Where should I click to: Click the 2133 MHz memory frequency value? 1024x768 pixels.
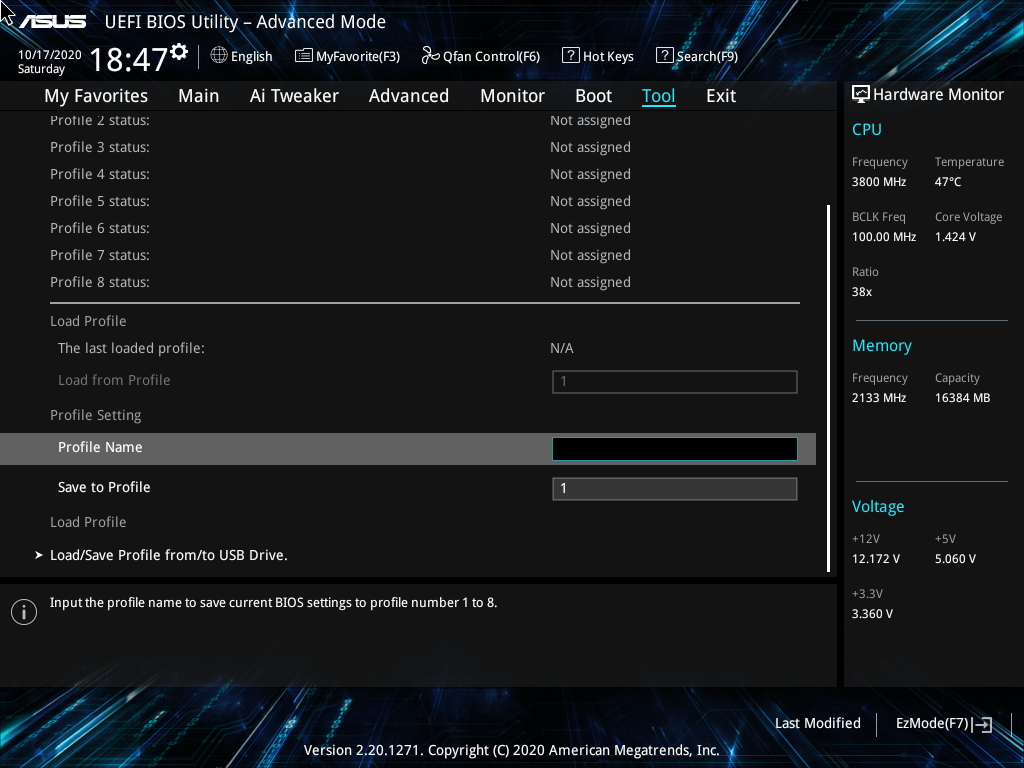879,398
